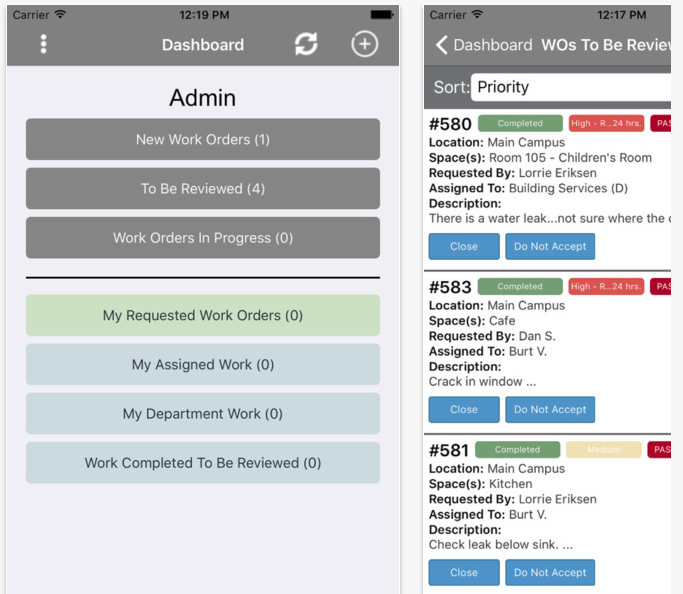Screen dimensions: 683x594
Task: Open Work Orders In Progress (0)
Action: tap(203, 238)
